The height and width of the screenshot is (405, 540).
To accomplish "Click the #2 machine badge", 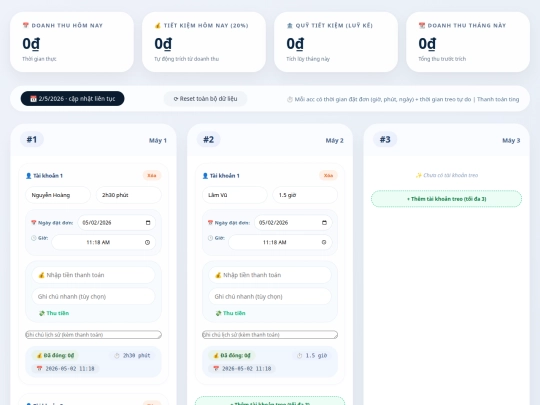I will pyautogui.click(x=208, y=139).
